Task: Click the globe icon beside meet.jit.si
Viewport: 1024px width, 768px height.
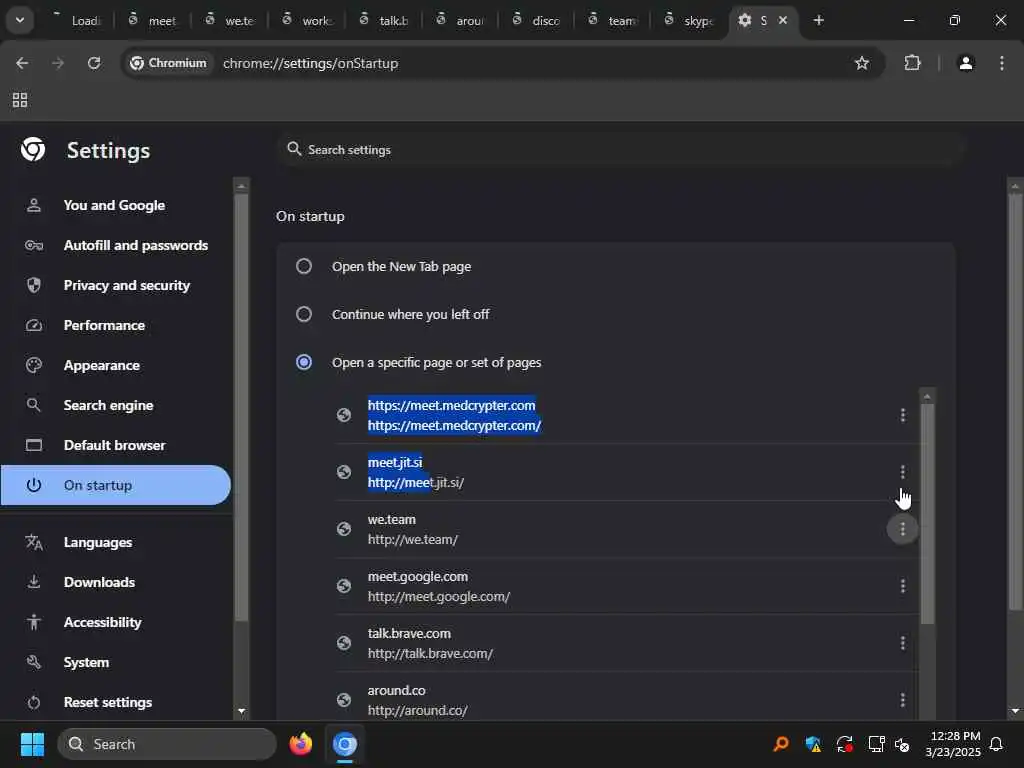Action: click(x=344, y=472)
